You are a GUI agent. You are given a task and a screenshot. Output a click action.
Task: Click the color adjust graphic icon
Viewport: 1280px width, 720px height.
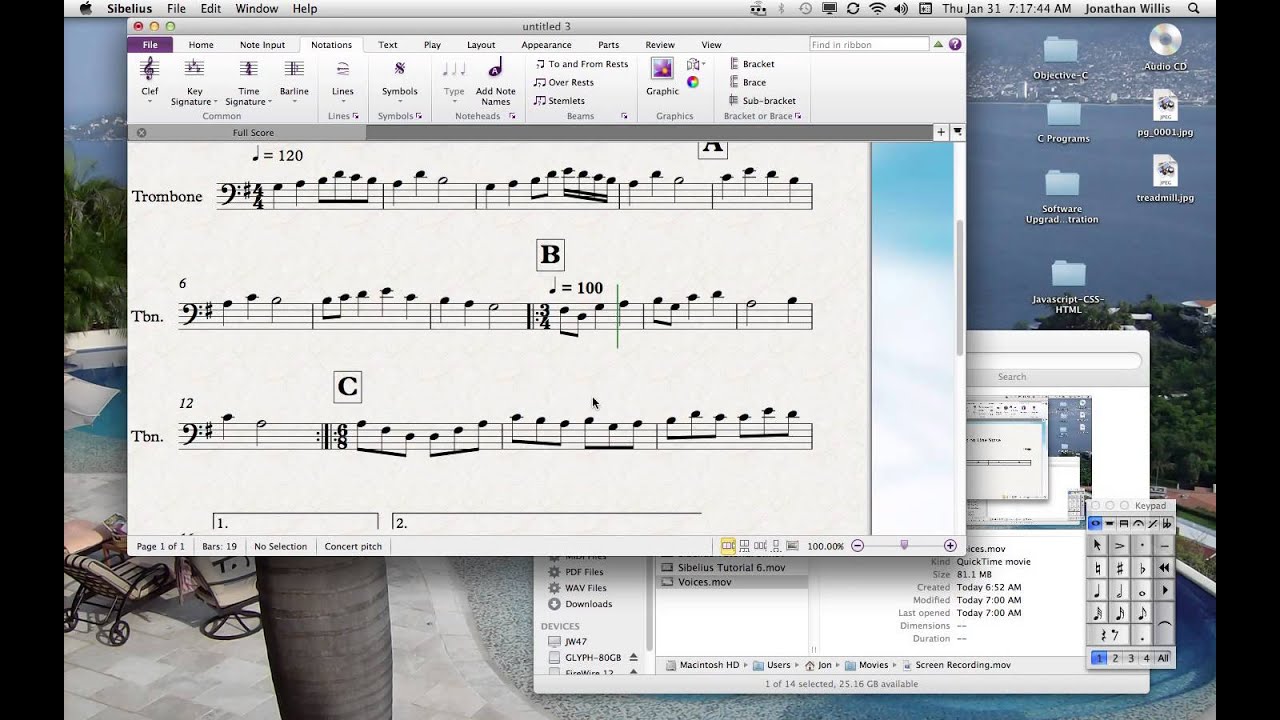(x=693, y=82)
